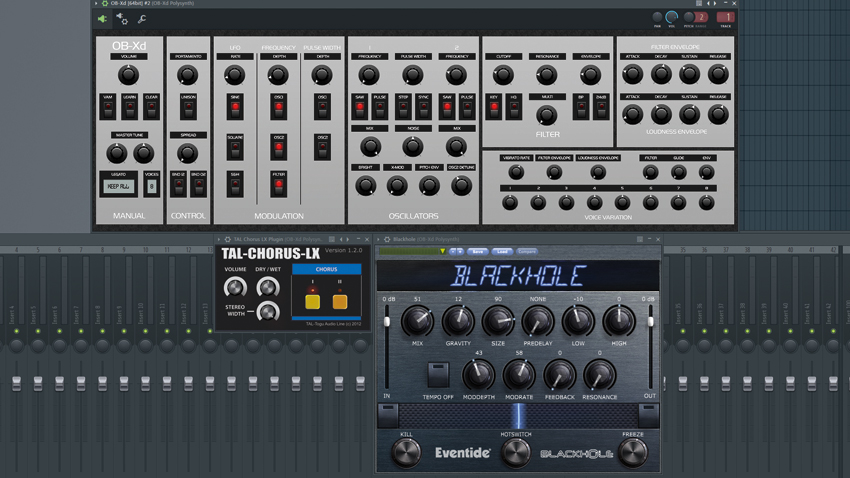Image resolution: width=850 pixels, height=478 pixels.
Task: Click Blackhole preset up/down stepper button
Action: 456,251
